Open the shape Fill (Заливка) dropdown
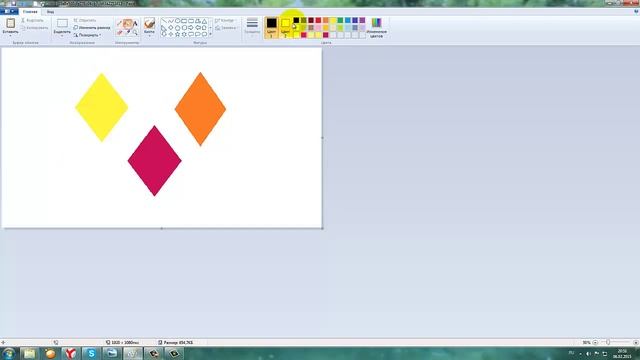 (226, 28)
